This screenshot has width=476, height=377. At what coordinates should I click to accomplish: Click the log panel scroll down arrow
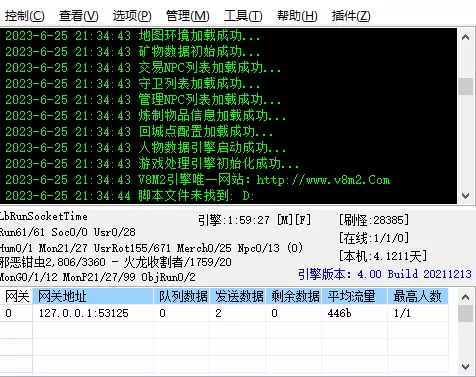click(466, 196)
